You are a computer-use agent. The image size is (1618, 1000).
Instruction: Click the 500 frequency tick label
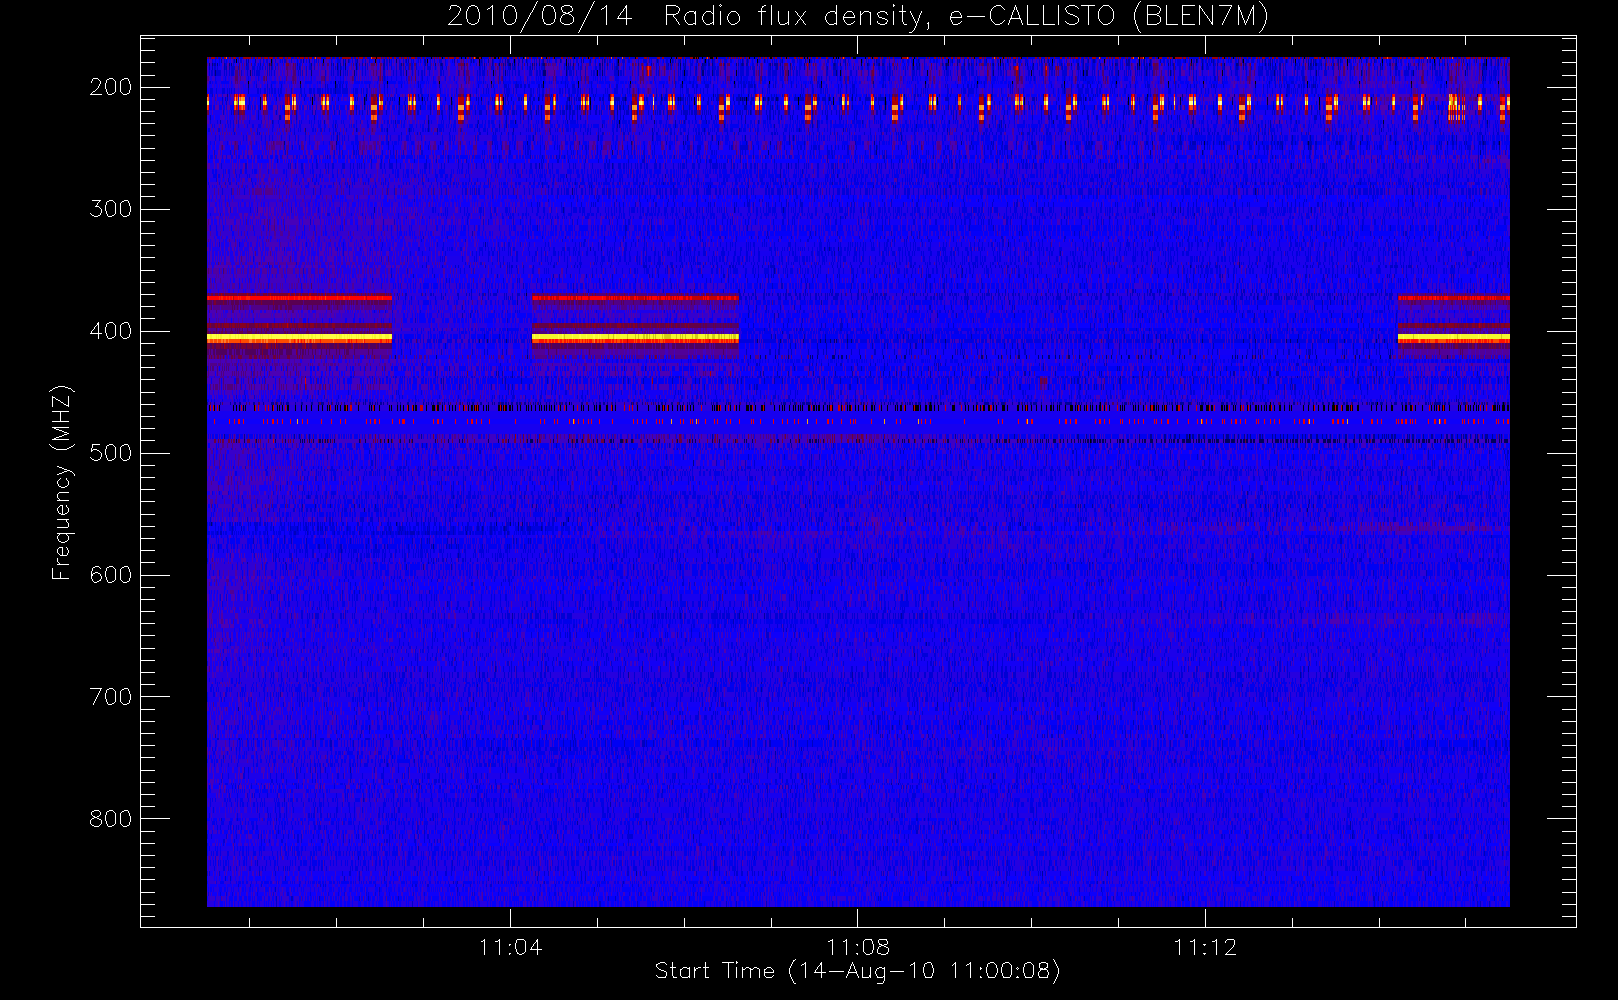point(111,453)
